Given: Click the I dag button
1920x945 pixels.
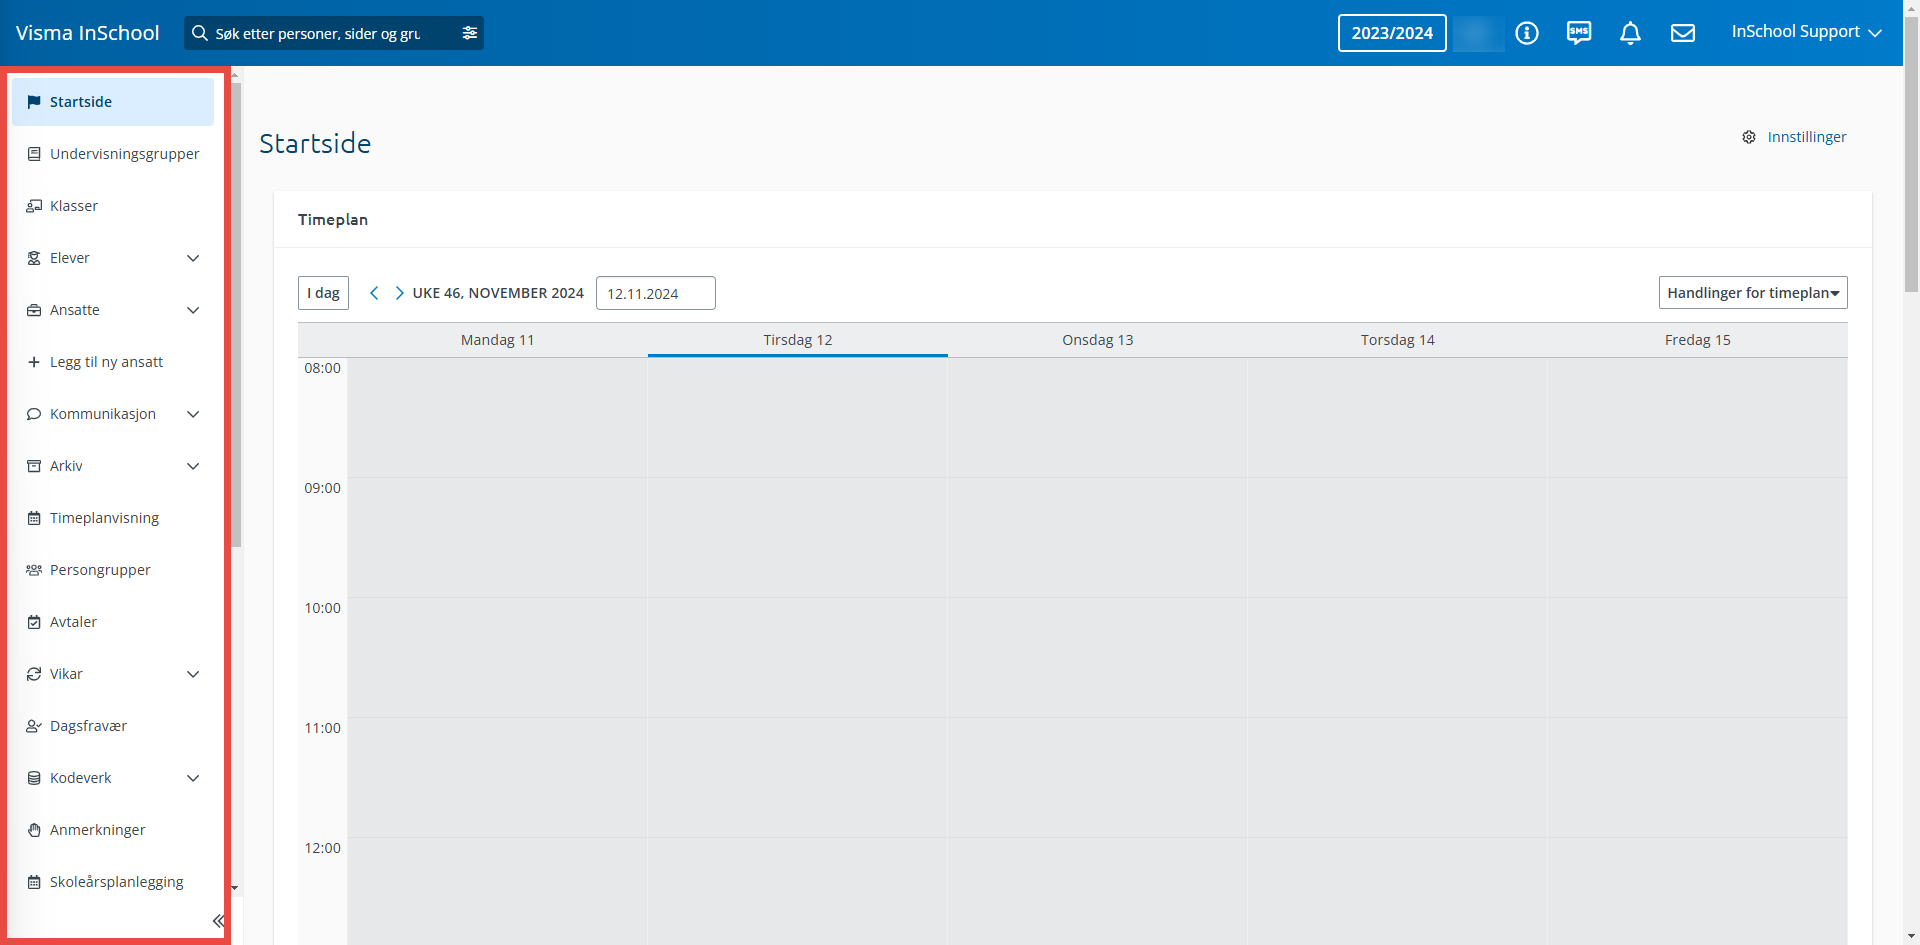Looking at the screenshot, I should (x=323, y=293).
